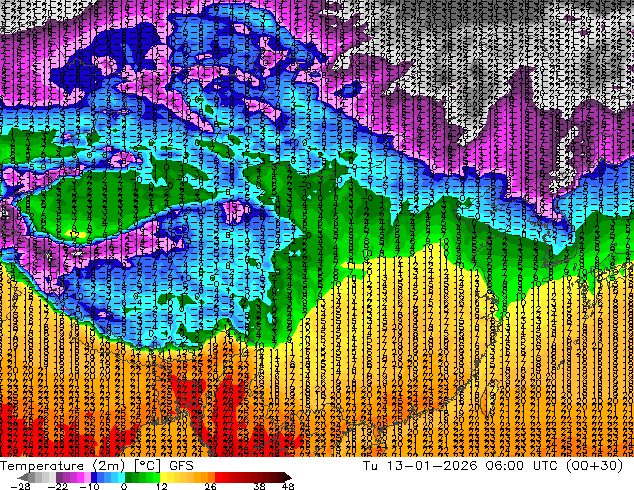Click the 'Temperature (2m)' map title
This screenshot has width=634, height=490.
pyautogui.click(x=62, y=466)
